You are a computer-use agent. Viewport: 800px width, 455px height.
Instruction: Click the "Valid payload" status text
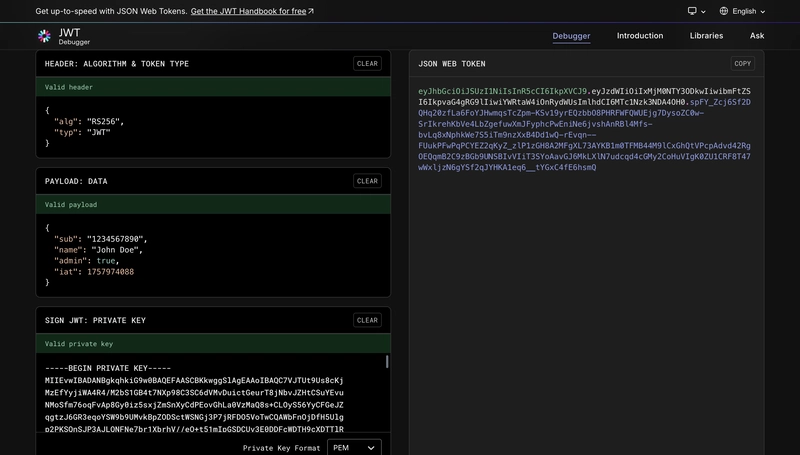point(70,205)
